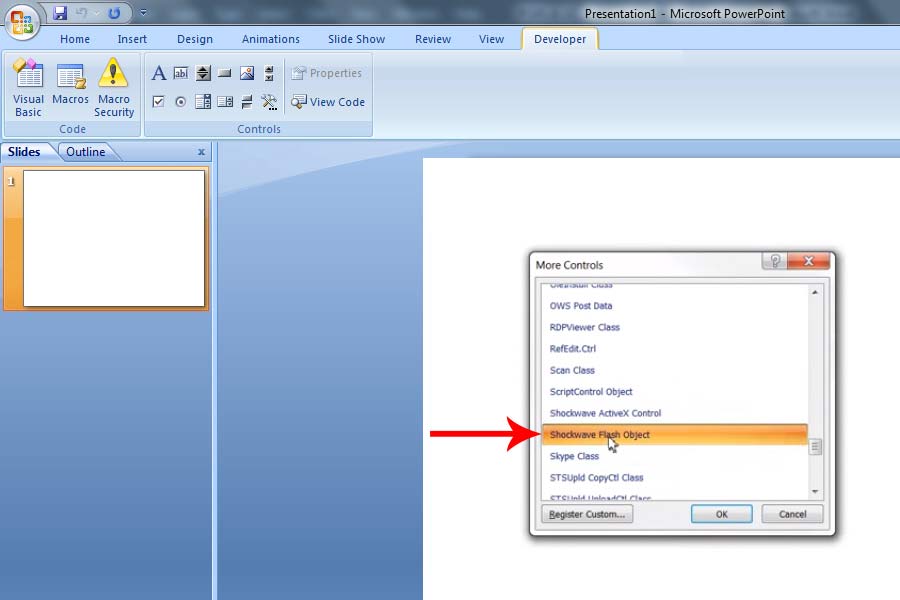Switch to the Slides pane tab
Screen dimensions: 900x600
click(25, 152)
